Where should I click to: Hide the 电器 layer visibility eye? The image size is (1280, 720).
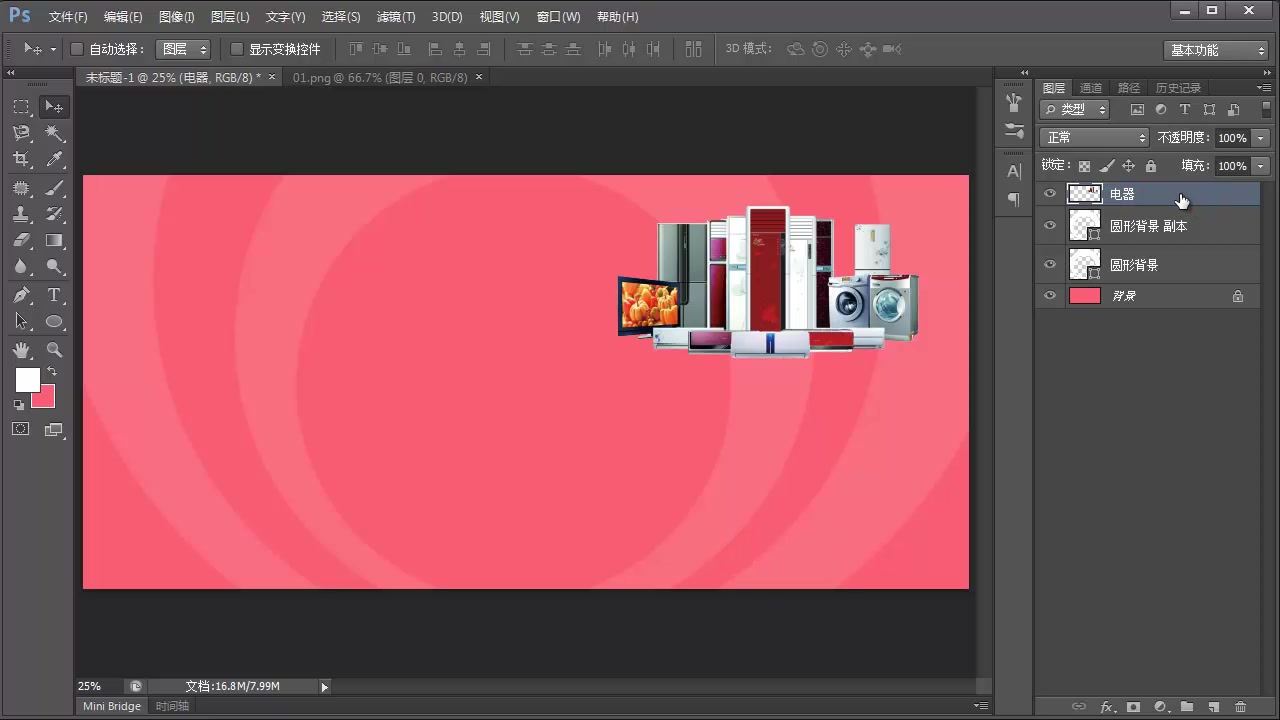[x=1050, y=194]
